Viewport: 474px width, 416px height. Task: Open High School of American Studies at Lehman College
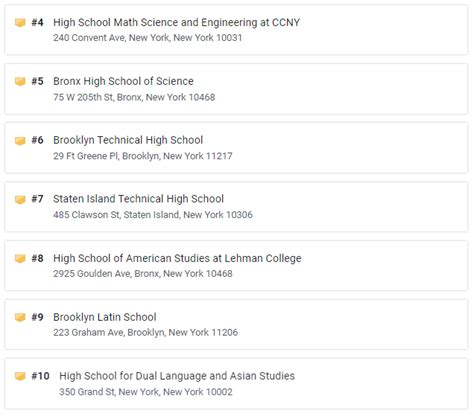(177, 258)
